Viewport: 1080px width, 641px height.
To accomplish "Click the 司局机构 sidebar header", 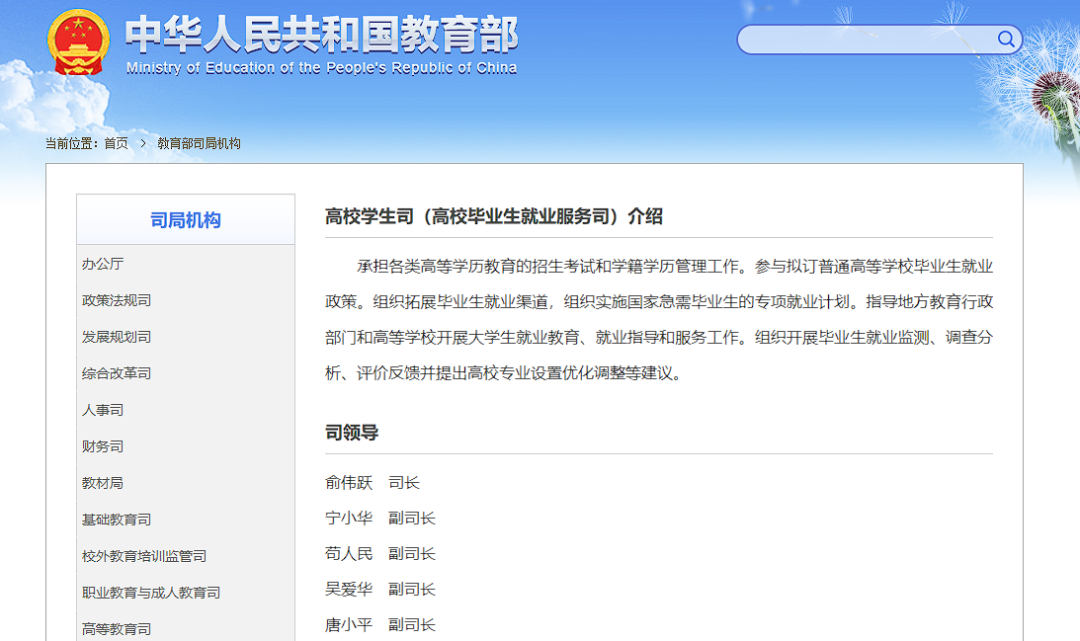I will [x=185, y=220].
